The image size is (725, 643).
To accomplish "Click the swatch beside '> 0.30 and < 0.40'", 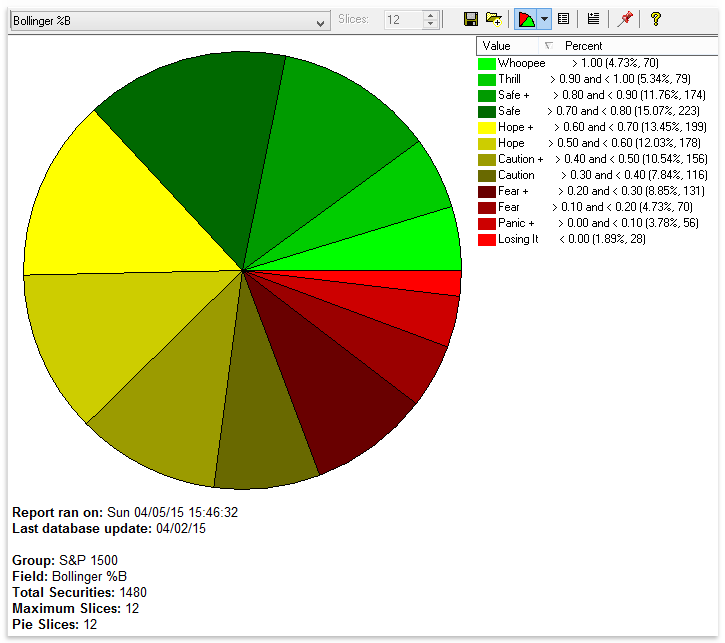I will click(x=486, y=176).
